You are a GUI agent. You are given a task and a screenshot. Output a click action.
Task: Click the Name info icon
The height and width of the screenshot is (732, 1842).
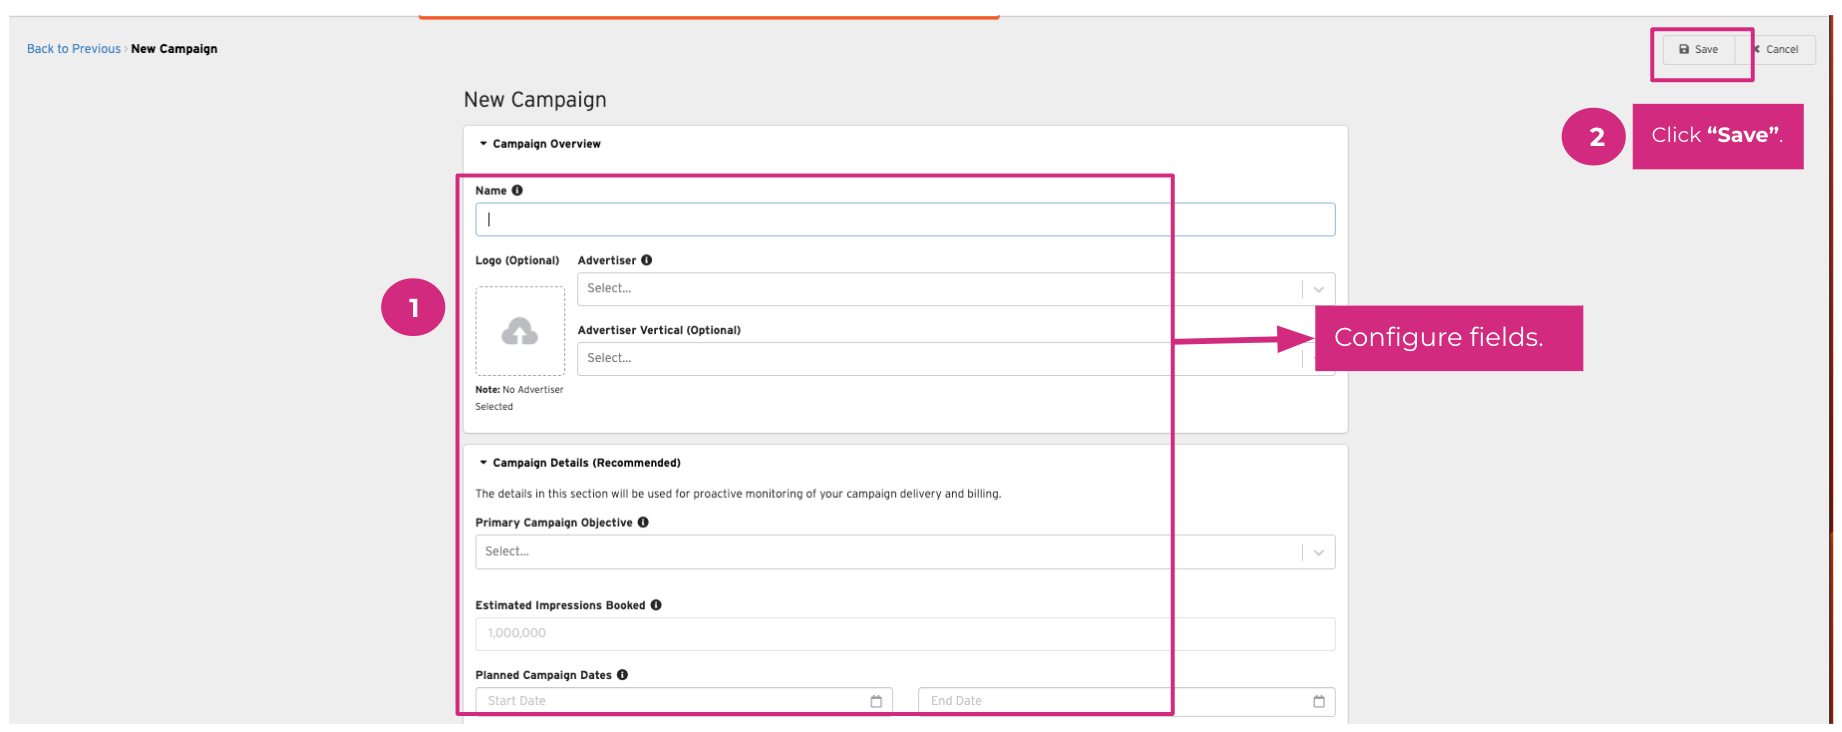[517, 190]
